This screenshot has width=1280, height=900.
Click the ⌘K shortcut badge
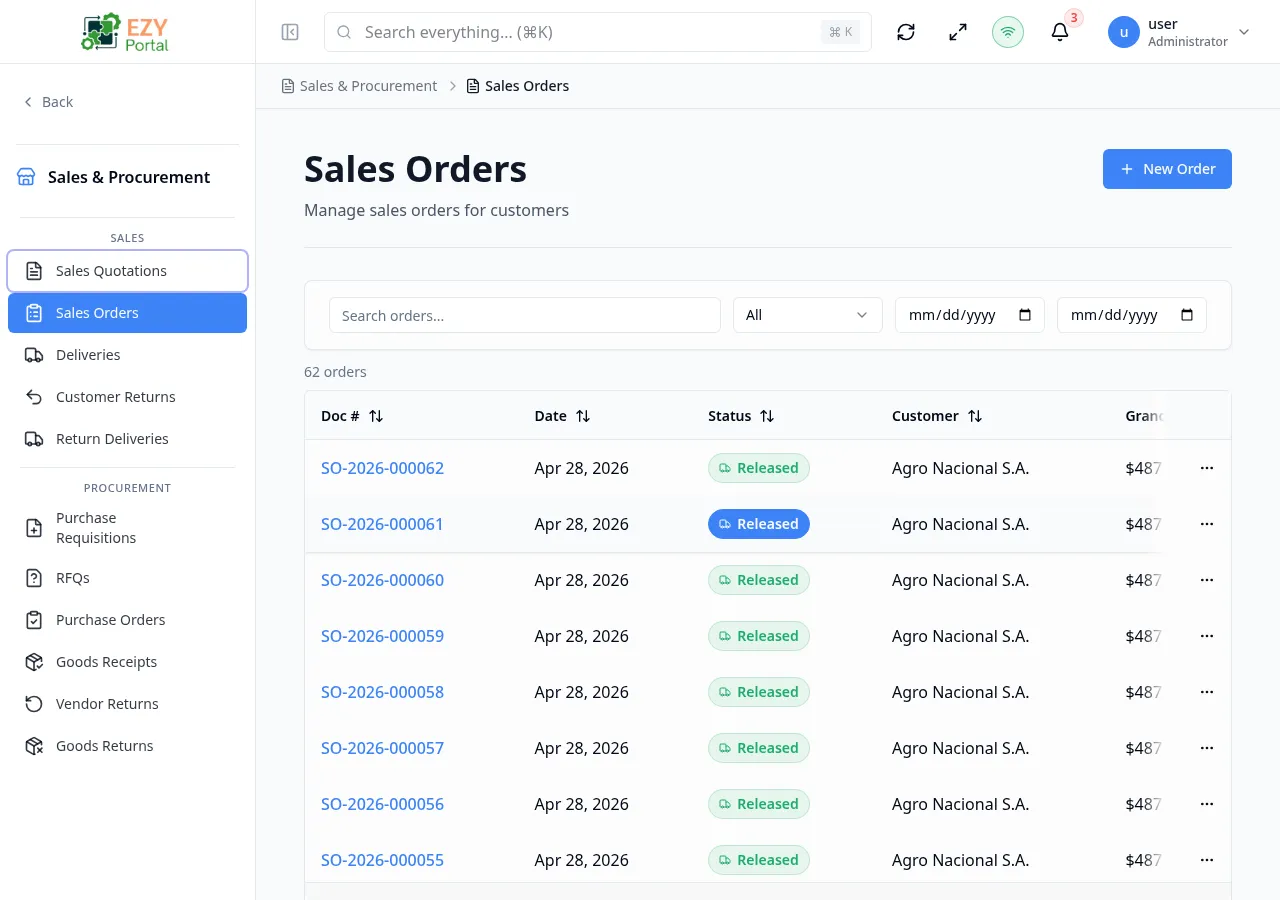click(841, 32)
